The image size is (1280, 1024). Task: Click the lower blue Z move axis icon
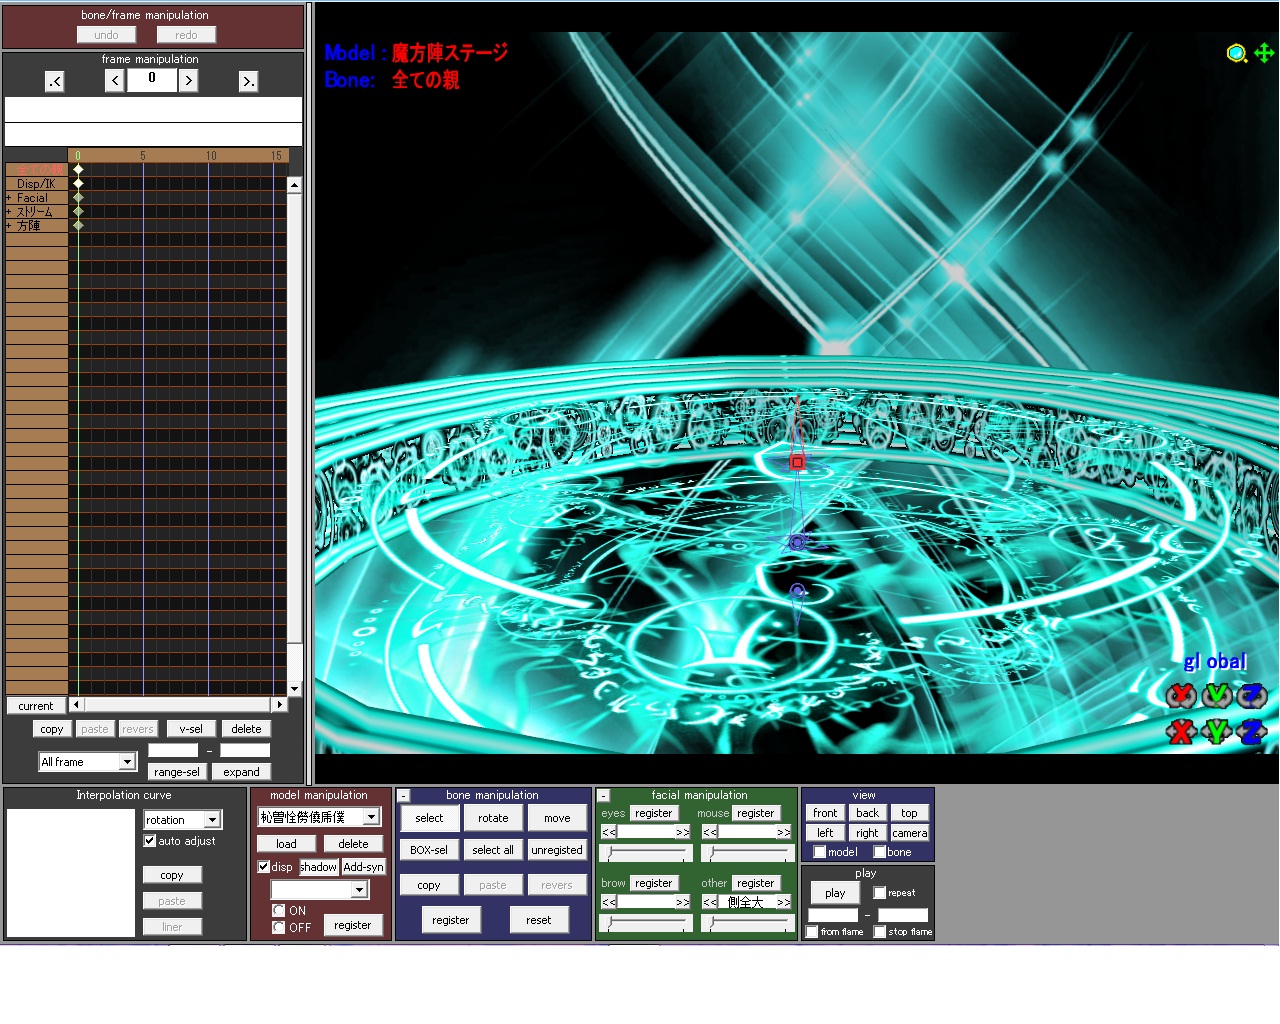(x=1252, y=731)
